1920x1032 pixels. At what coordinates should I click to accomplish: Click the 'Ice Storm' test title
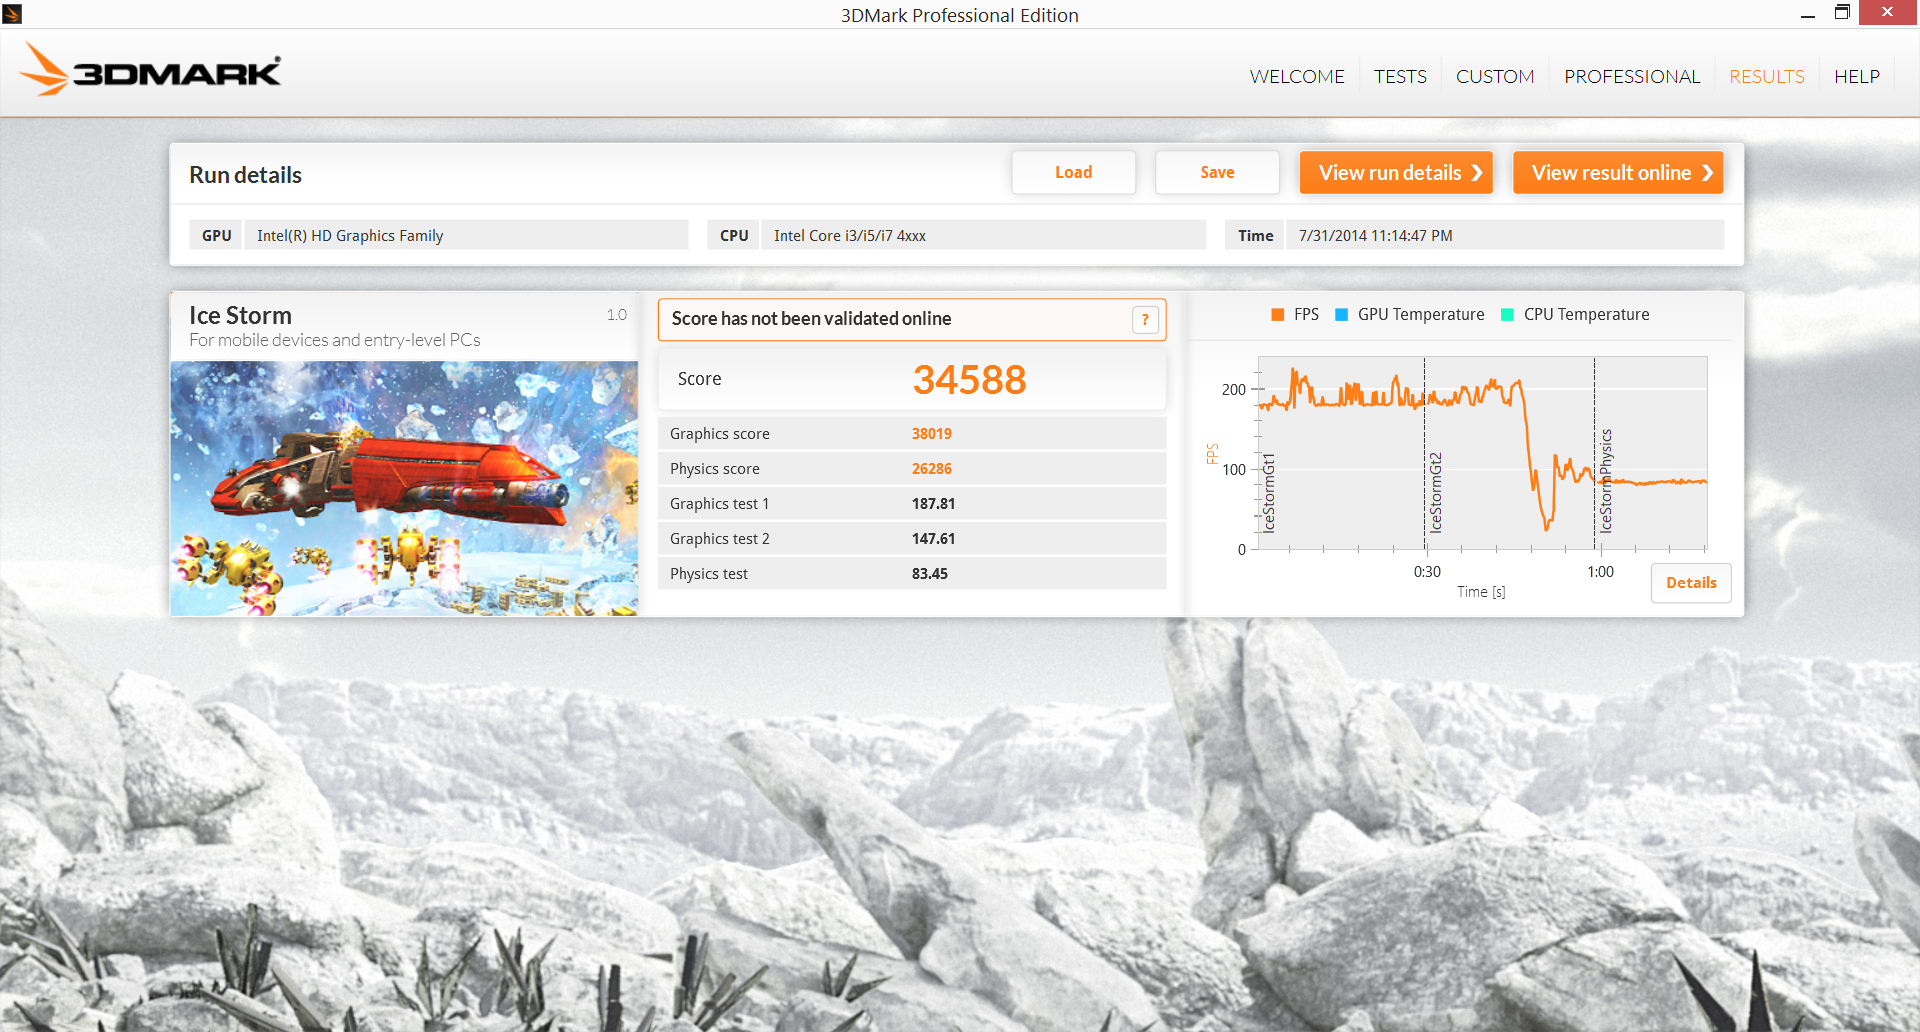[240, 315]
